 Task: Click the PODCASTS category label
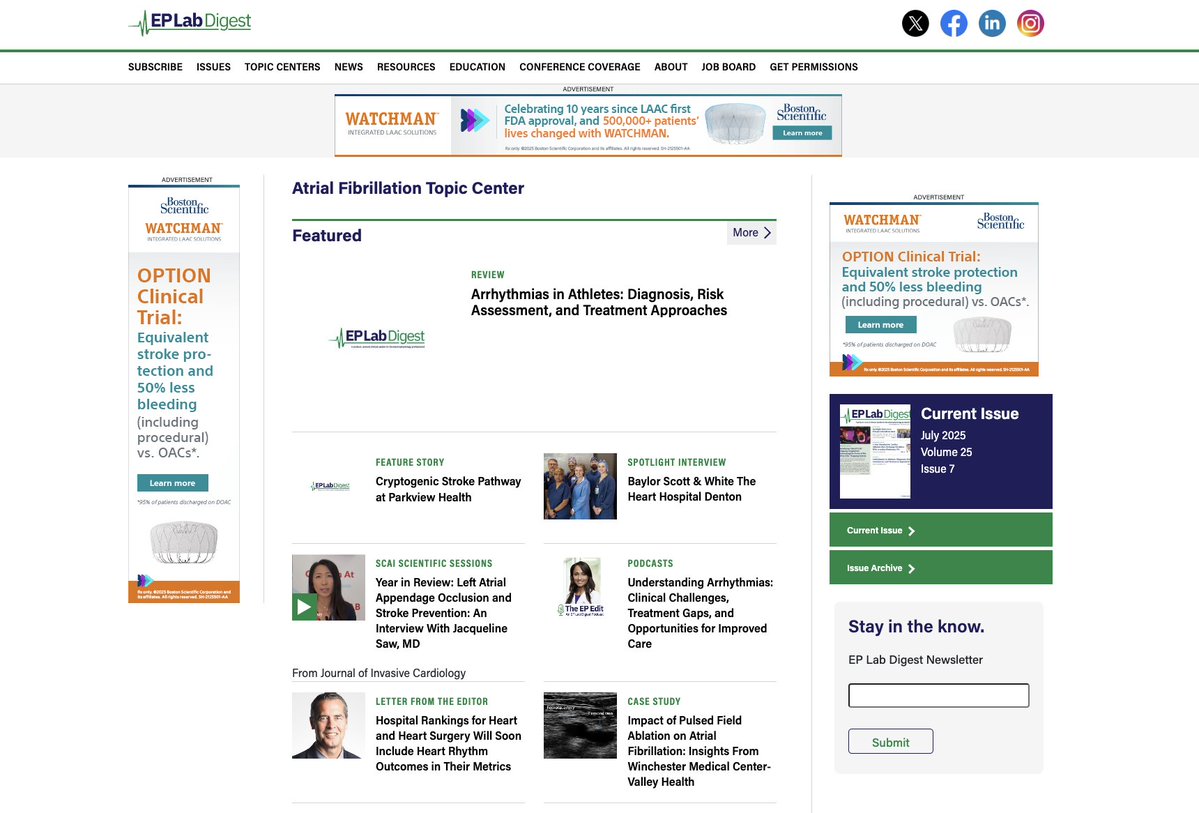coord(651,563)
